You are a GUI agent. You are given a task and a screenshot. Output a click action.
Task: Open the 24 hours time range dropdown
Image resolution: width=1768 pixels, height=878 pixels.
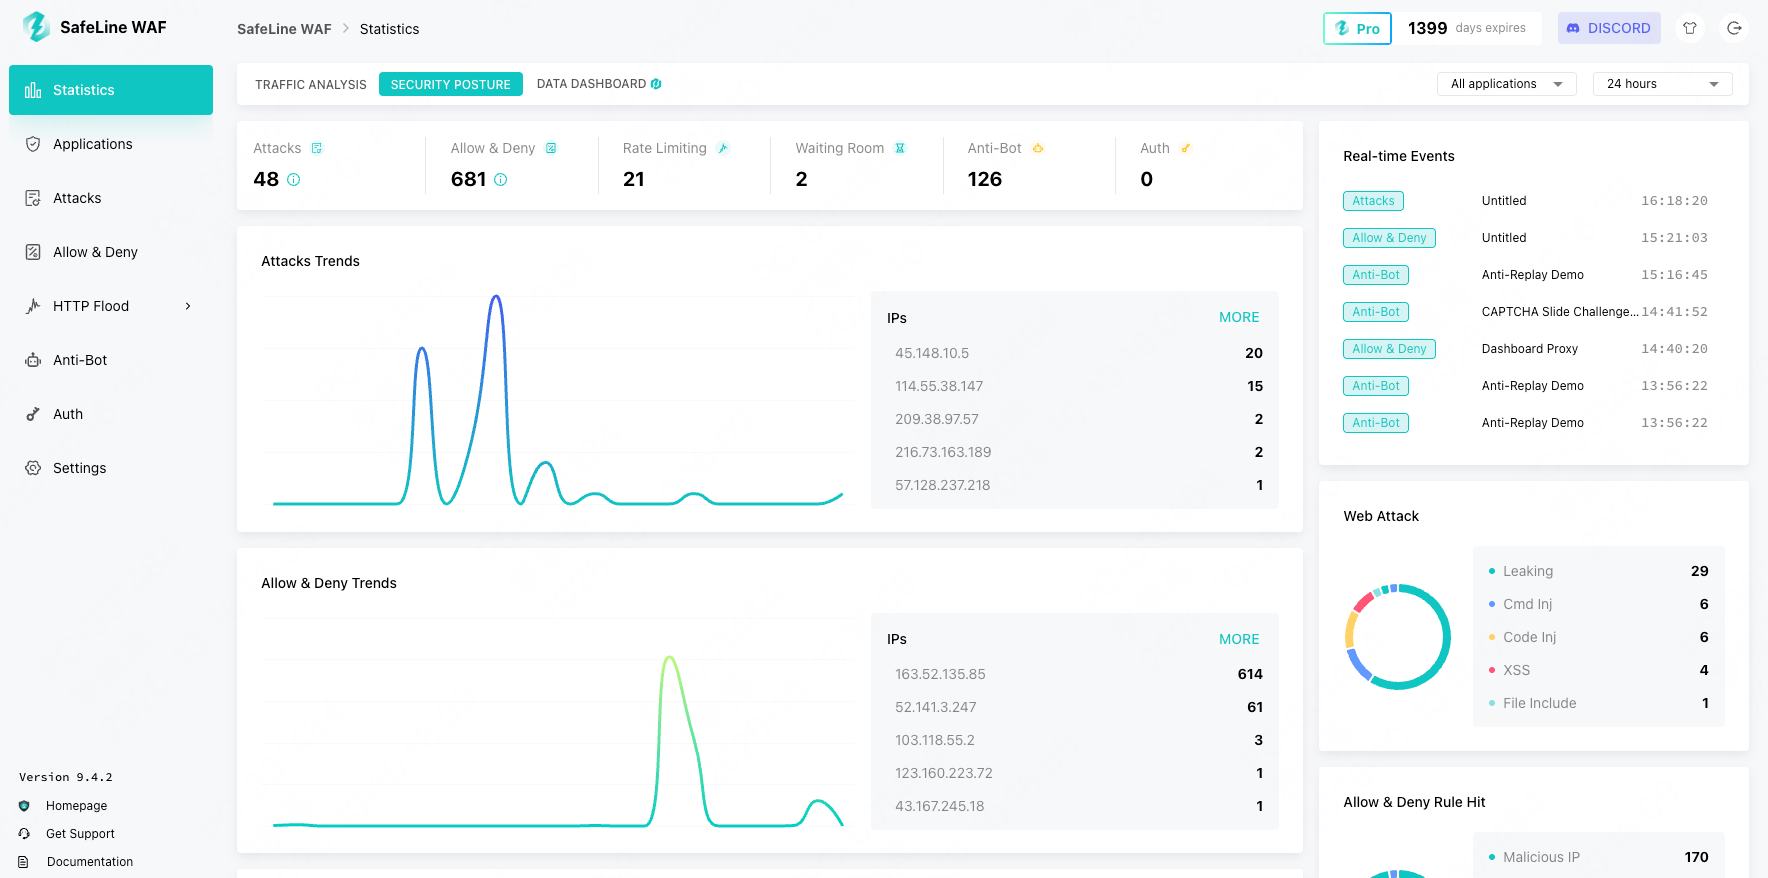click(1663, 84)
